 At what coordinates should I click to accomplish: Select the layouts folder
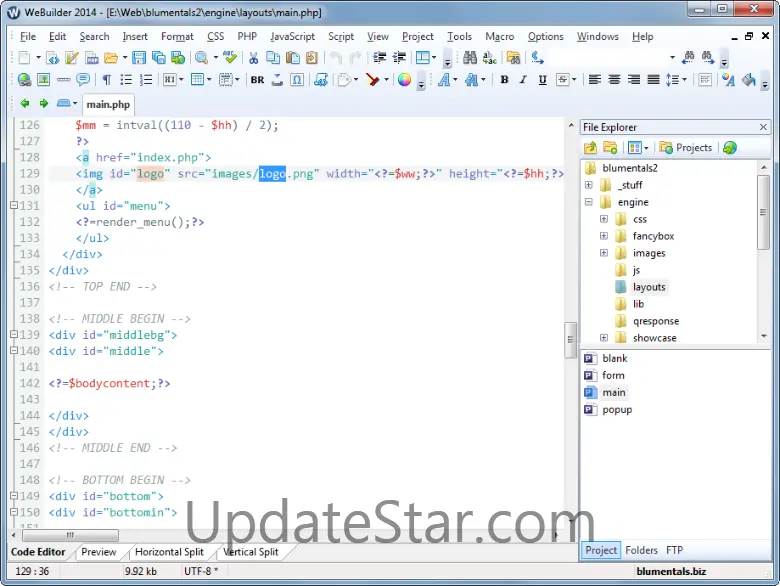pos(648,287)
